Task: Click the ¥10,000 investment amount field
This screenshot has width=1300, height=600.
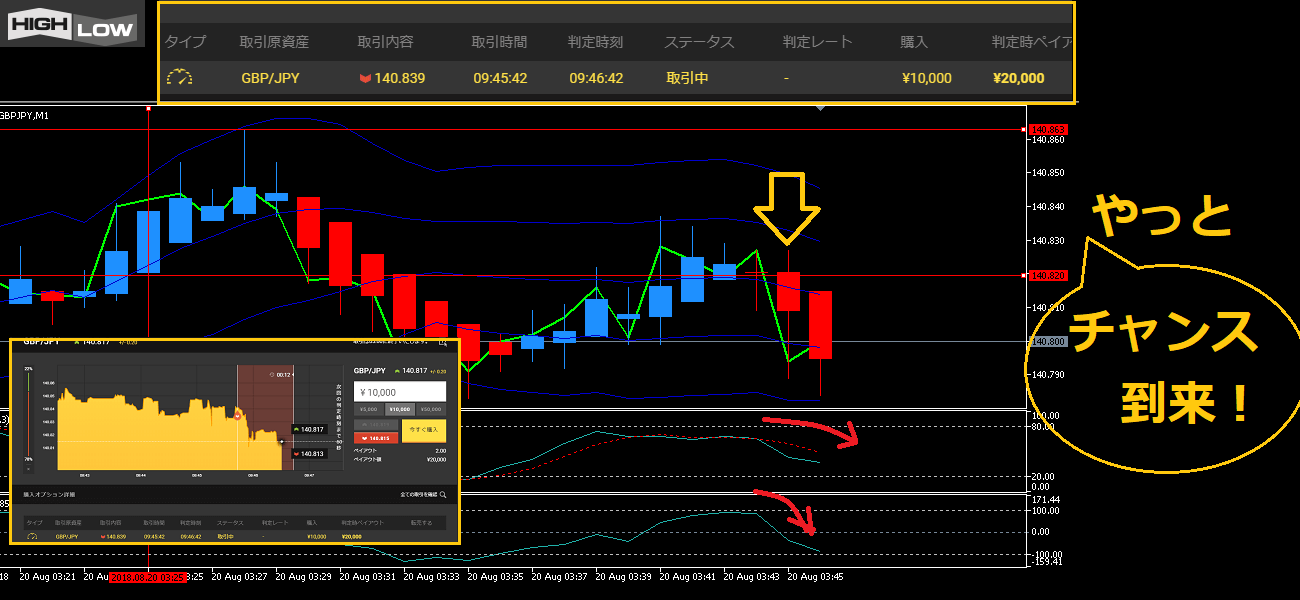Action: (400, 392)
